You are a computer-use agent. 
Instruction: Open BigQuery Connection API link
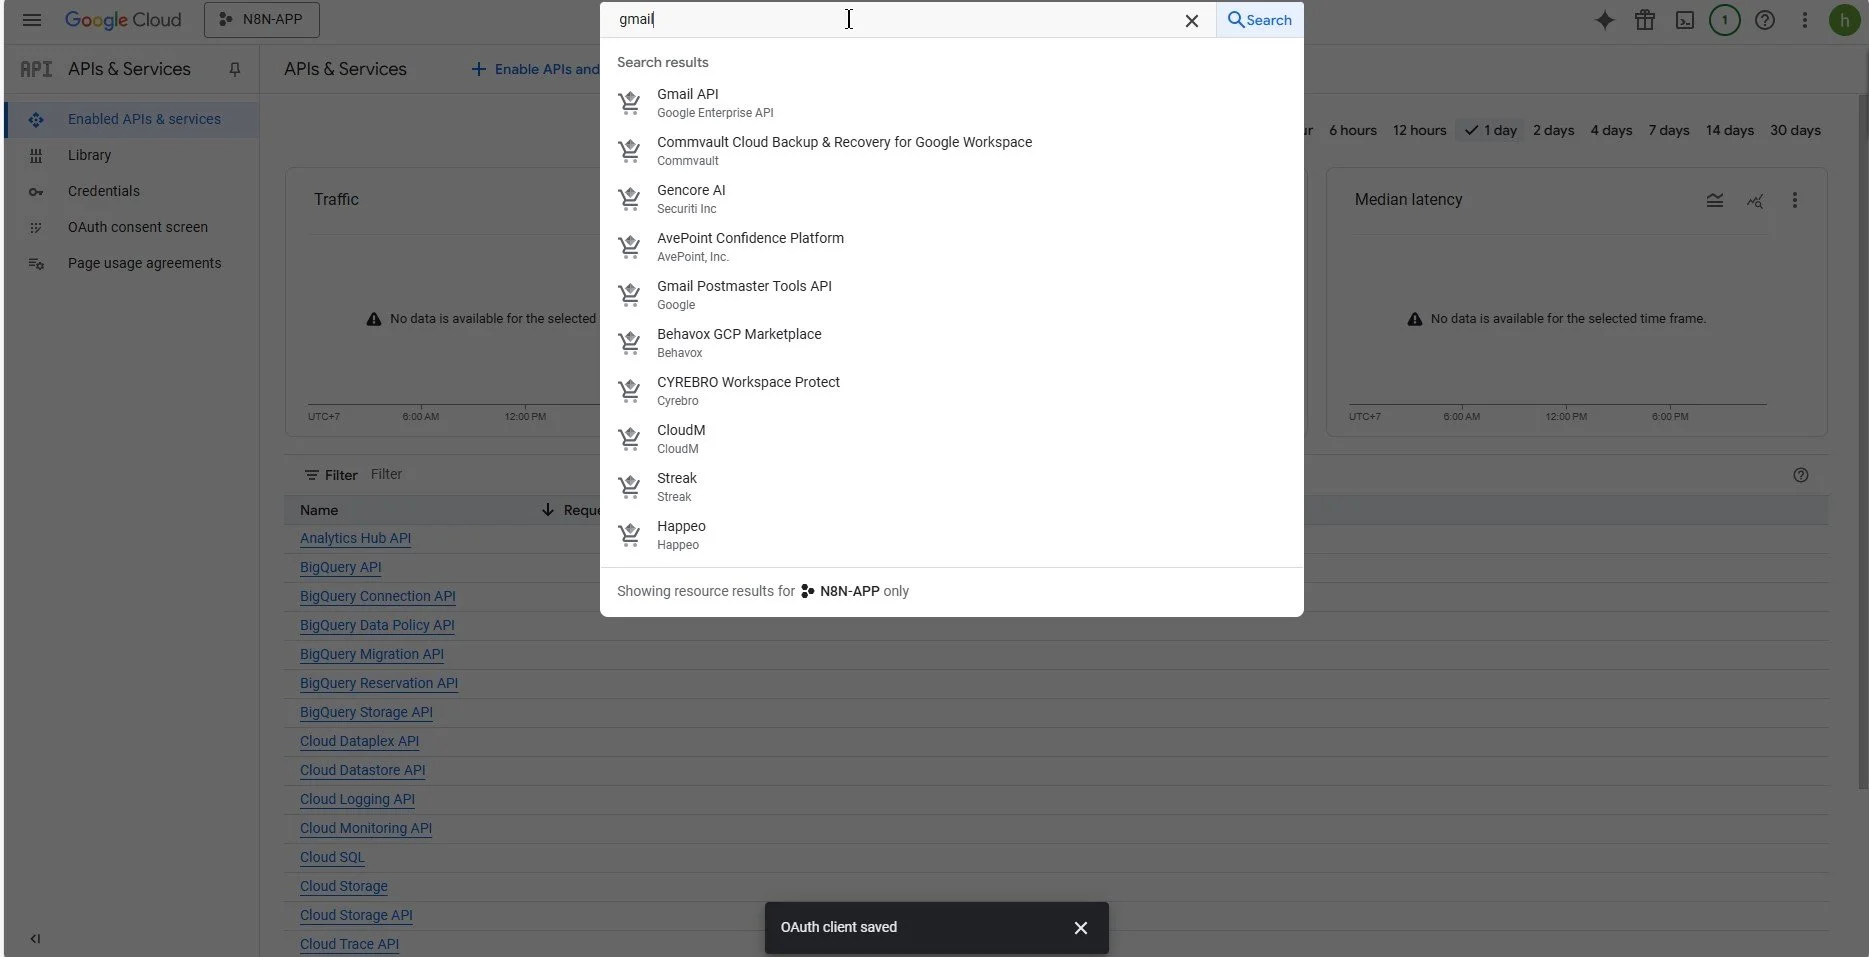378,596
